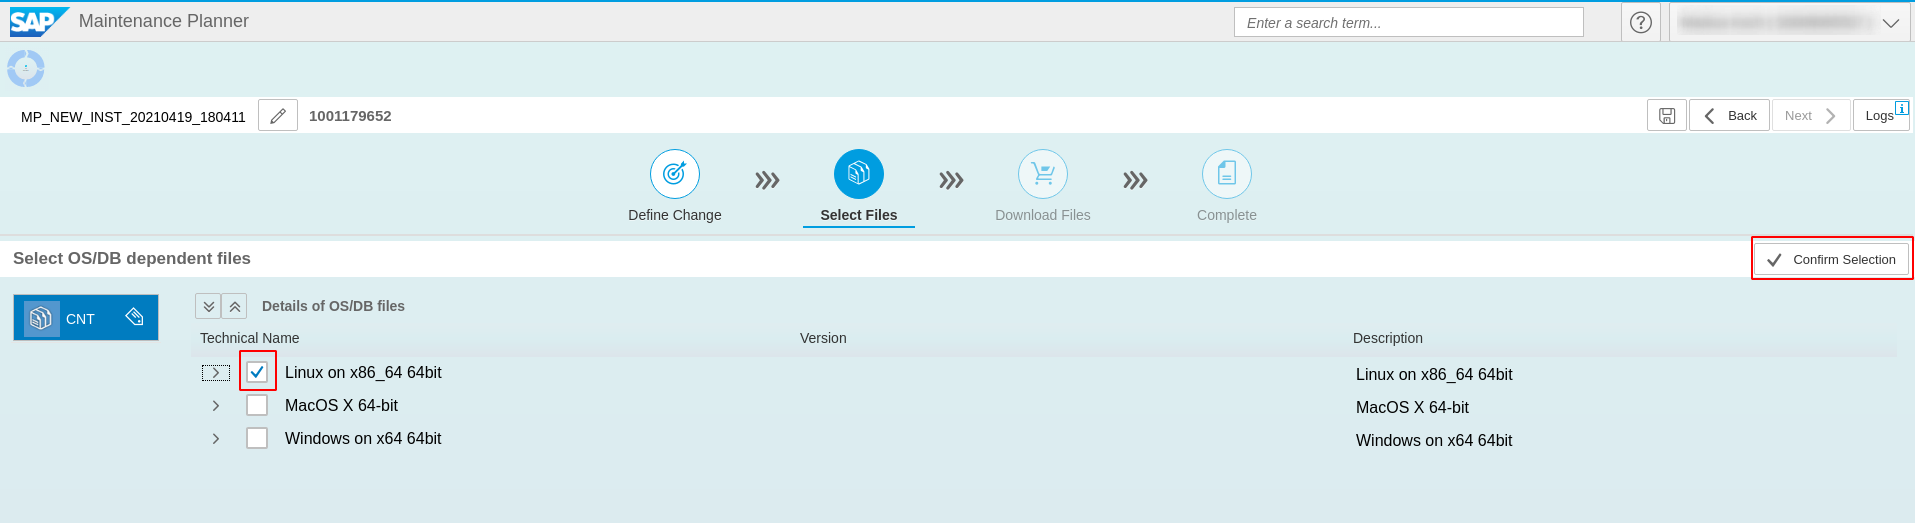
Task: Select the Complete step icon
Action: pyautogui.click(x=1227, y=174)
